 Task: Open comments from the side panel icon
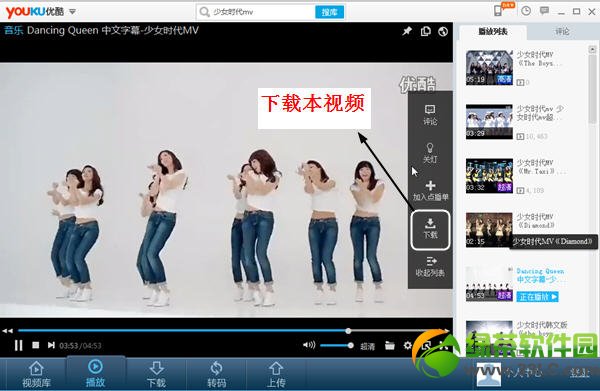pos(430,115)
